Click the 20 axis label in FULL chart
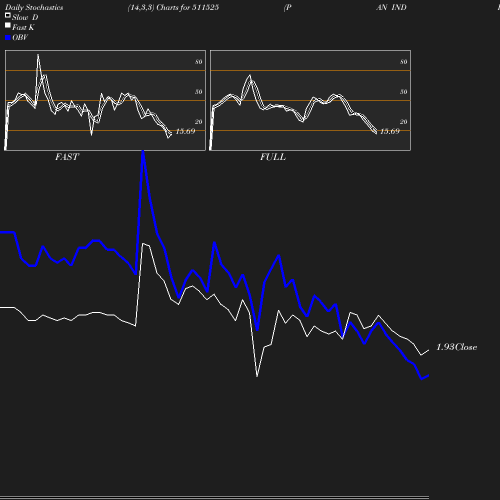 404,122
